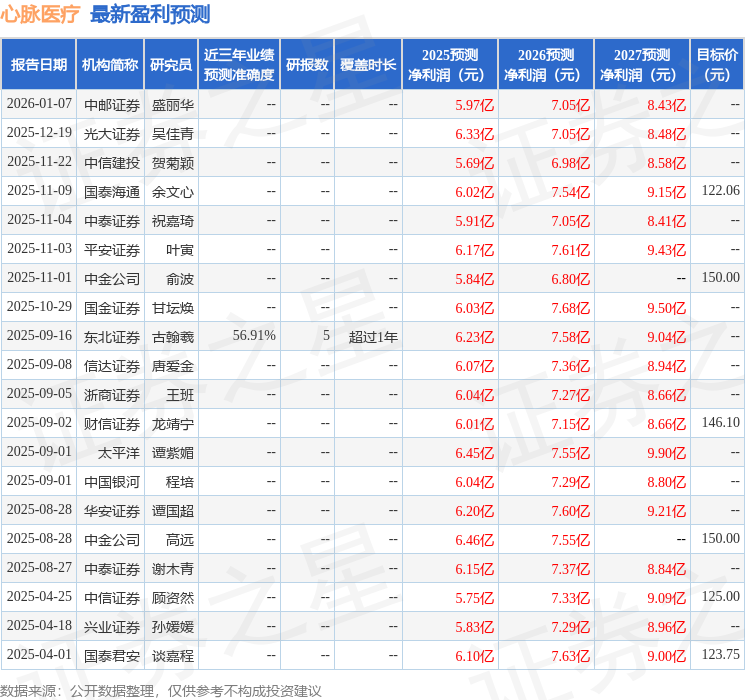Click the 覆盖时长 column header

(x=368, y=65)
